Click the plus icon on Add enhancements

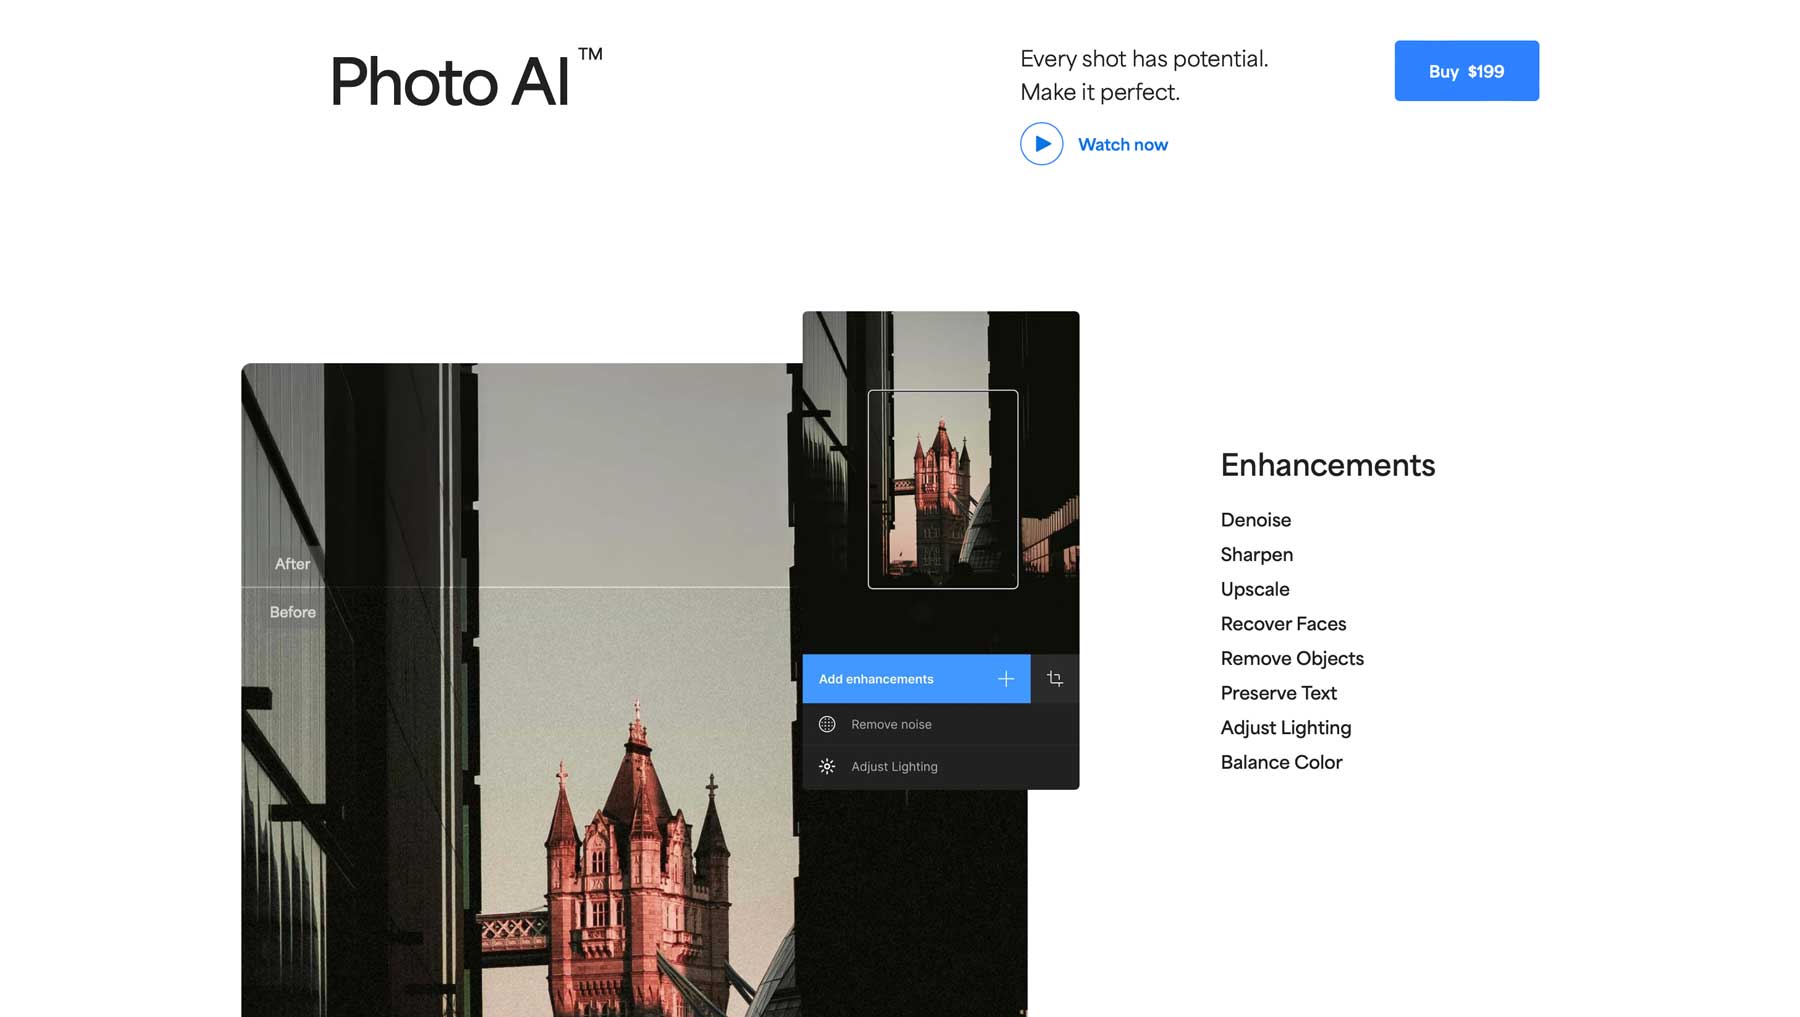pyautogui.click(x=1006, y=679)
